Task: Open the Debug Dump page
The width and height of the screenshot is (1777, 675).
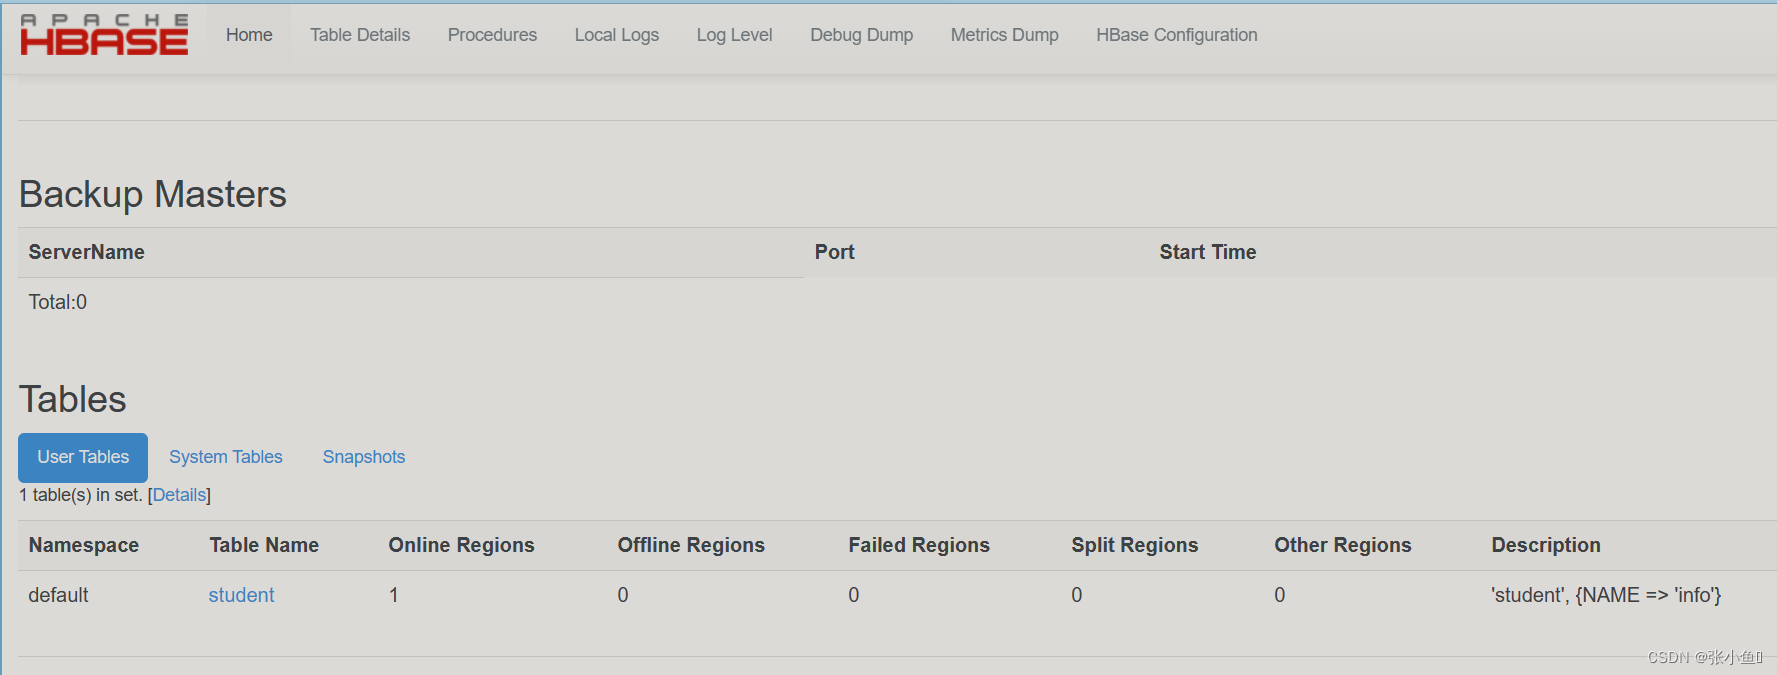Action: (861, 34)
